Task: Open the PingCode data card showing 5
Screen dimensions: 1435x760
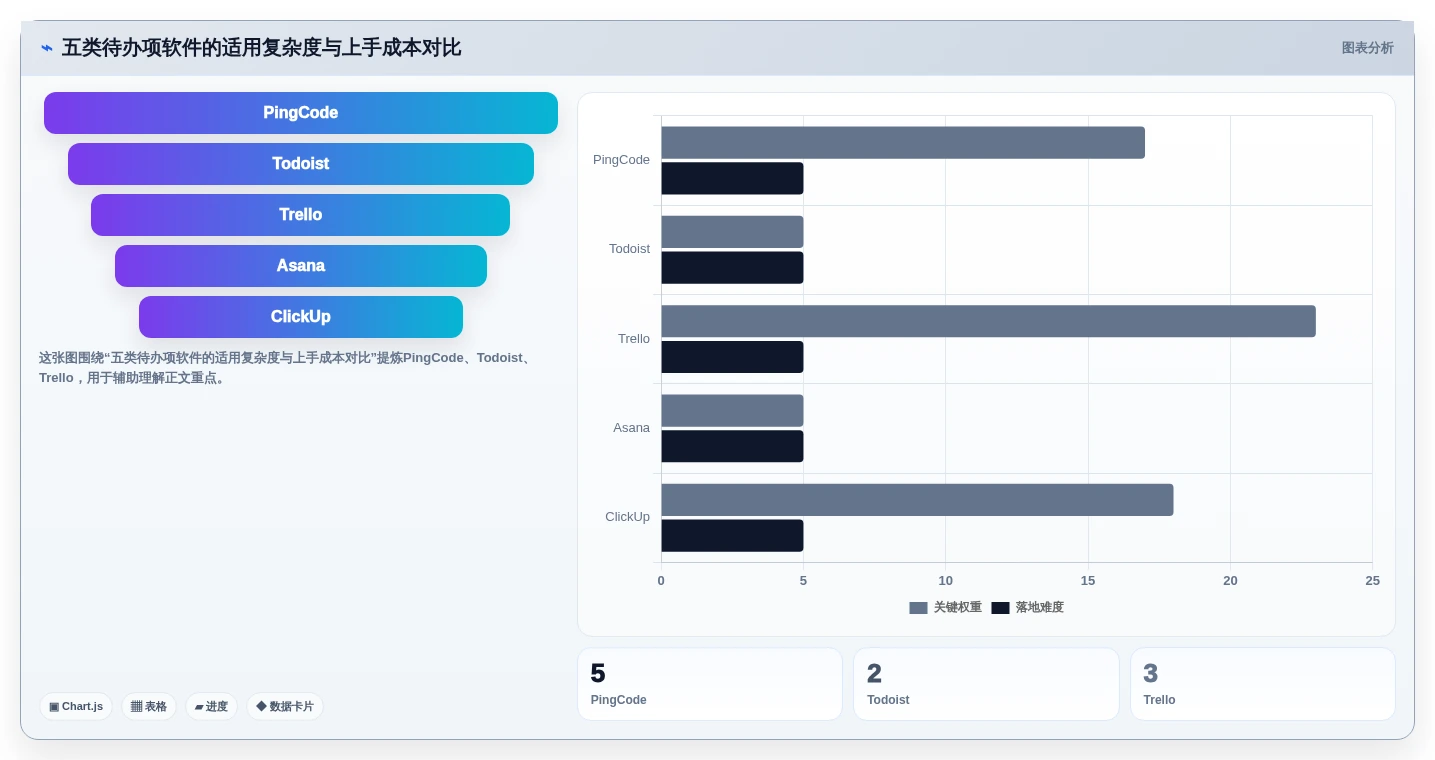Action: (710, 684)
